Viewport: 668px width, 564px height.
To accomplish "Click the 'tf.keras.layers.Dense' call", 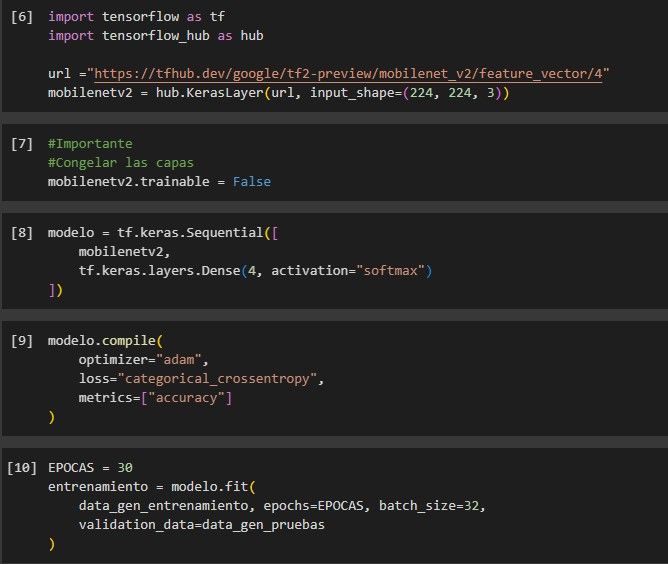I will point(159,271).
